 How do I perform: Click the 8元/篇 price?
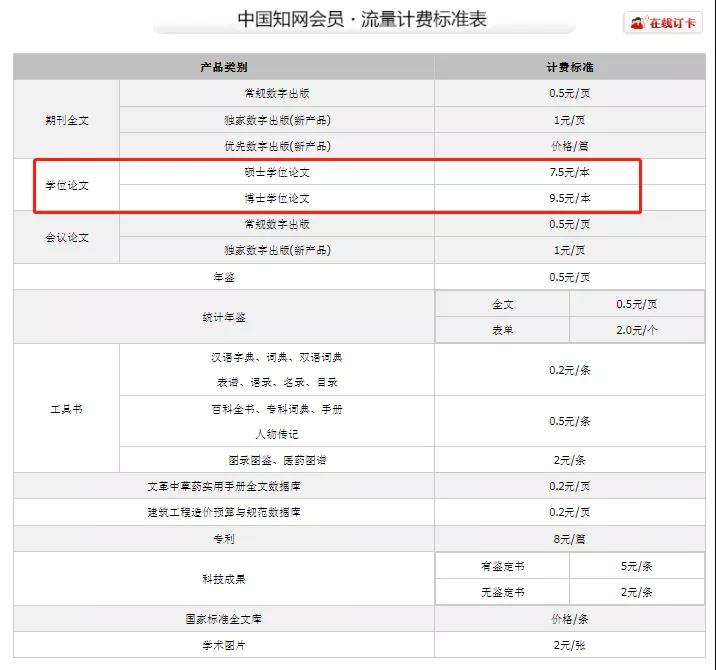[570, 538]
